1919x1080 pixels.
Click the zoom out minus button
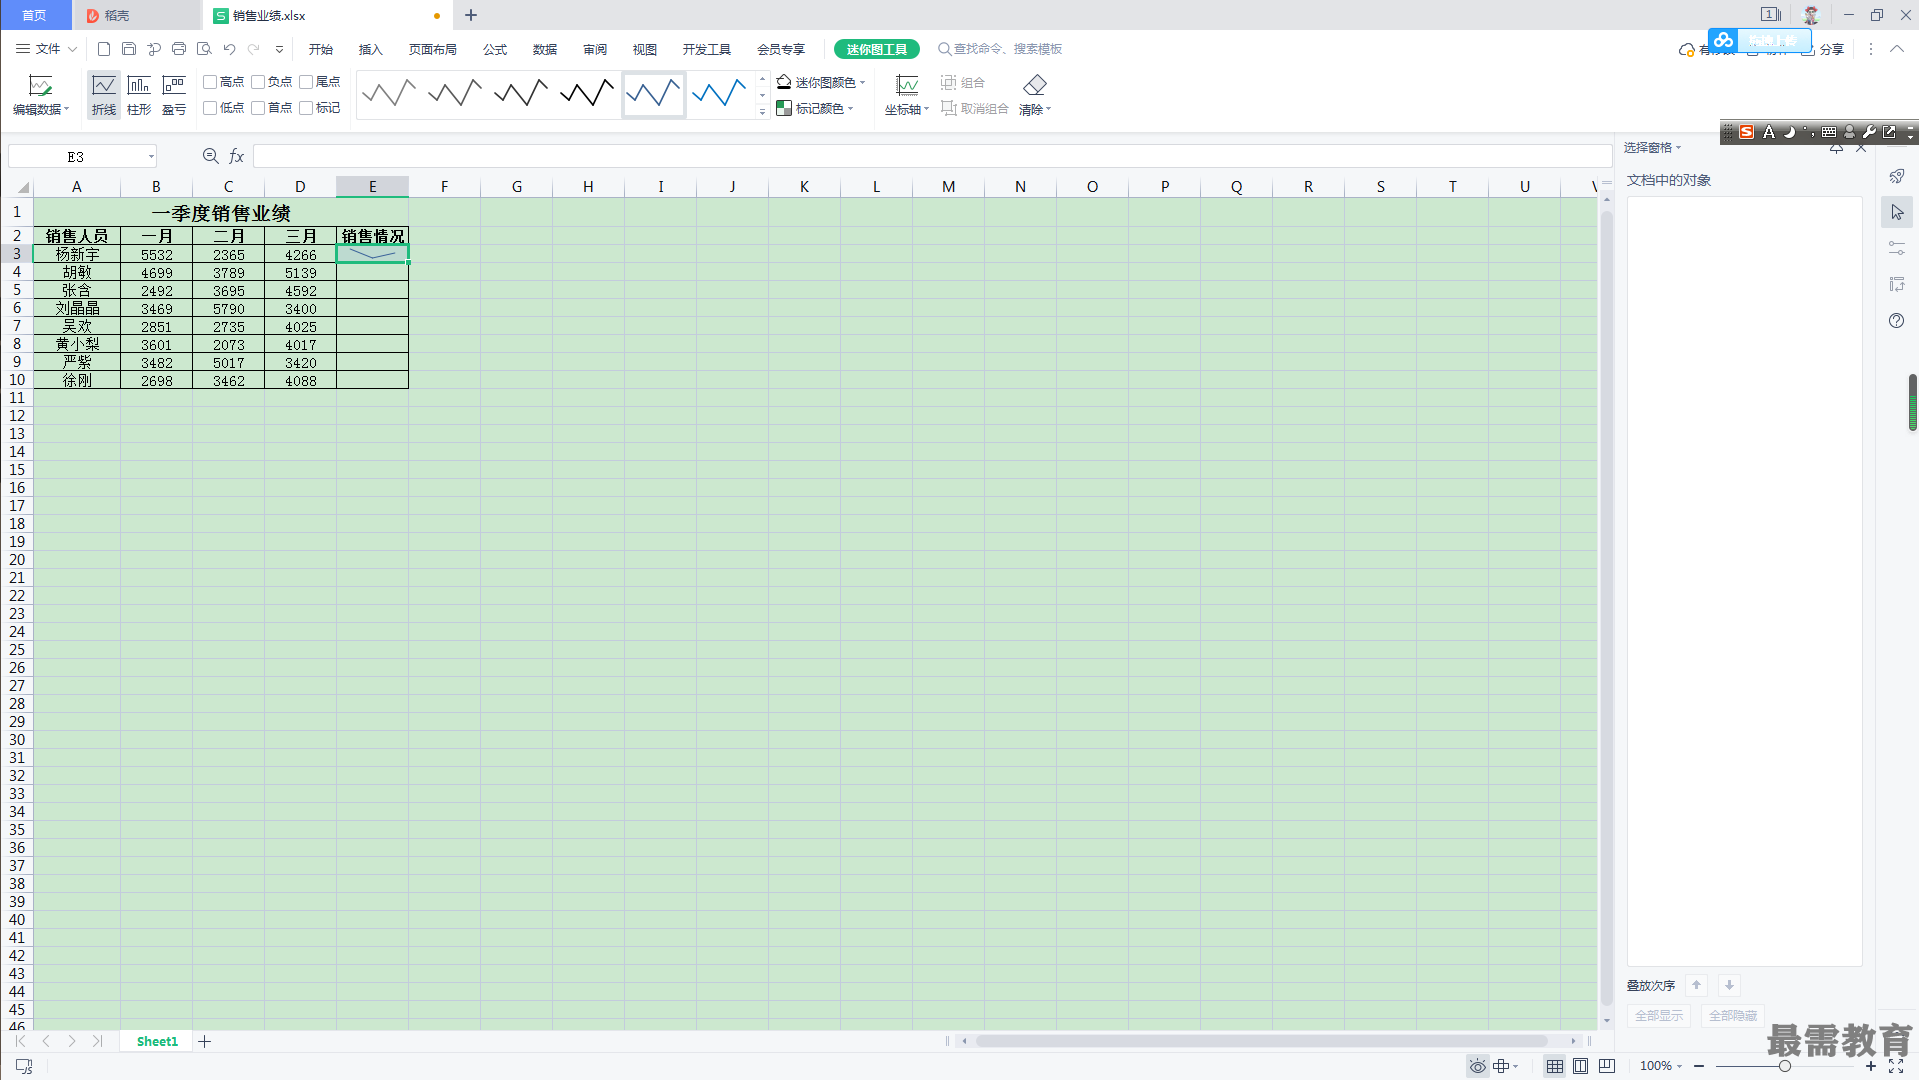(x=1699, y=1066)
